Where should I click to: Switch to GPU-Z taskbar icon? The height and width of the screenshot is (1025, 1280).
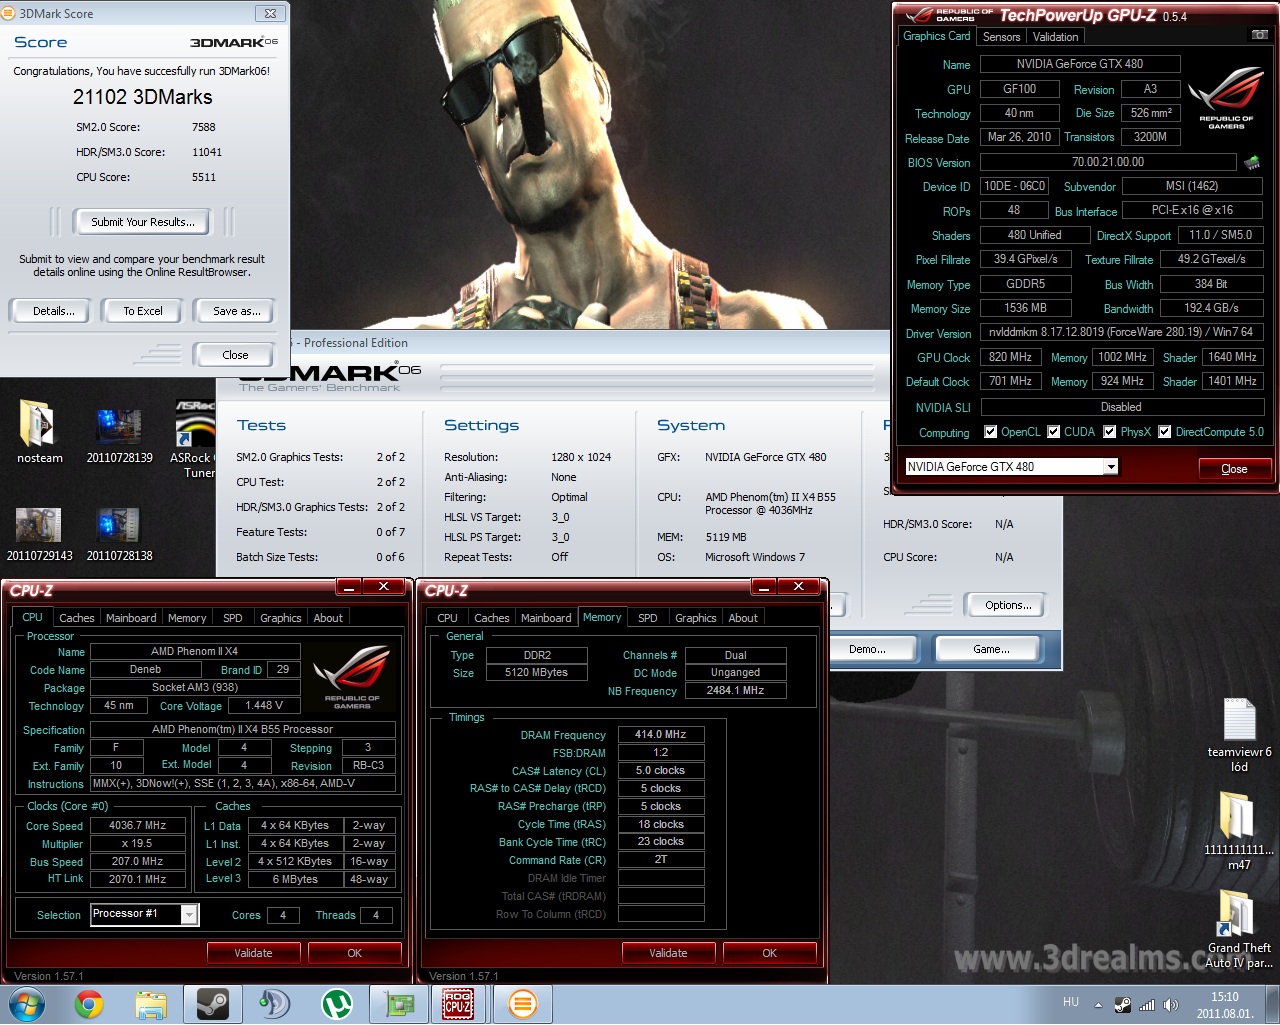(x=399, y=1004)
